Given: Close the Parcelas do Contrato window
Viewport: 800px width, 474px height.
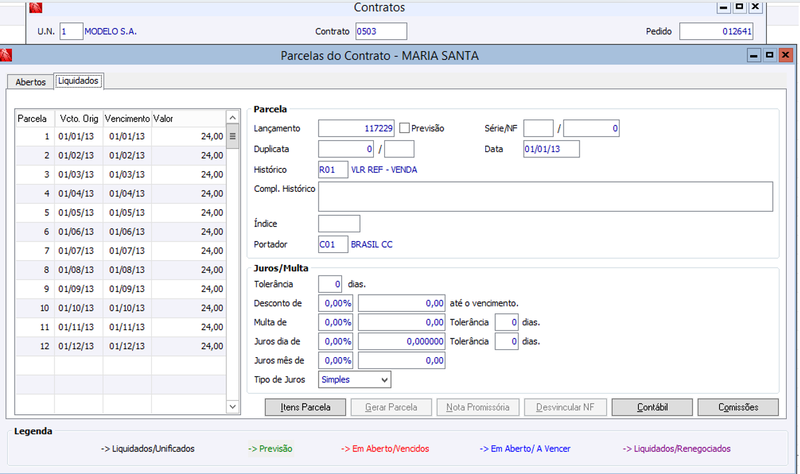Looking at the screenshot, I should [x=785, y=55].
